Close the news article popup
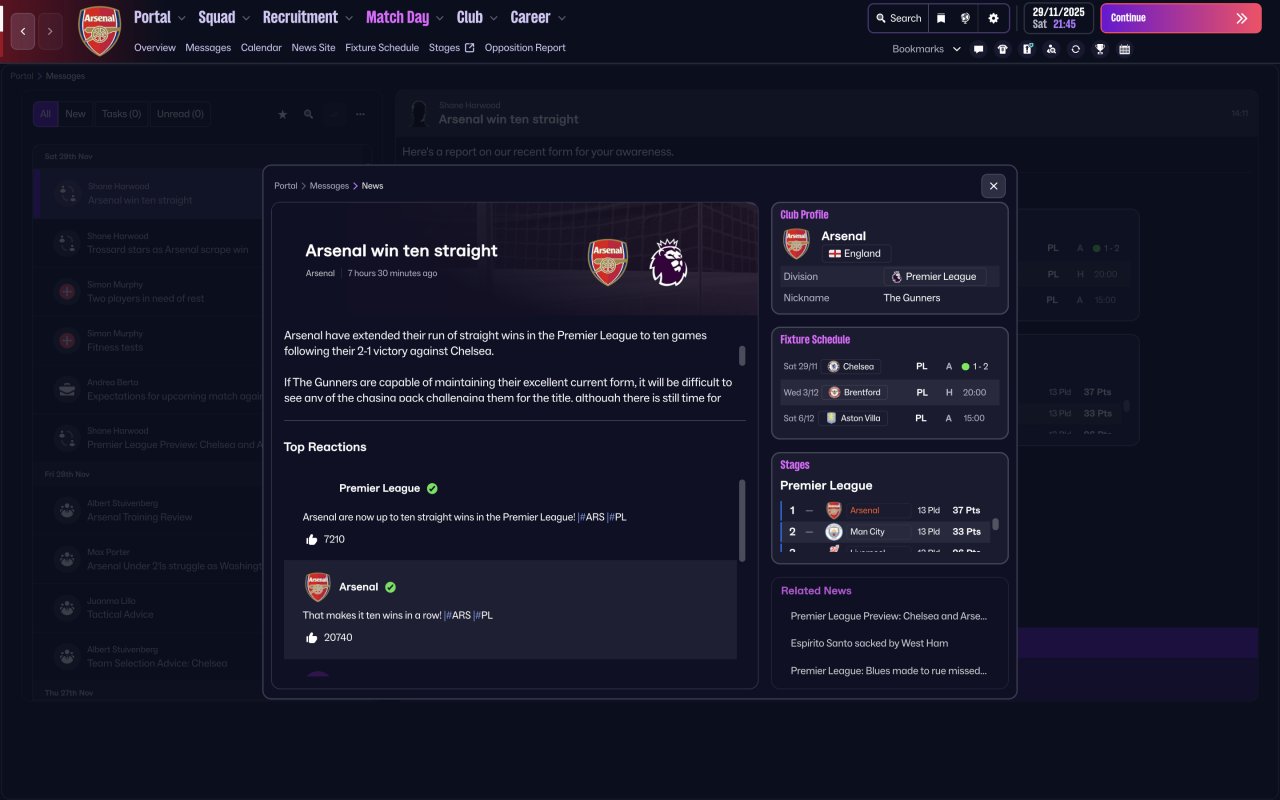Viewport: 1280px width, 800px height. (993, 186)
